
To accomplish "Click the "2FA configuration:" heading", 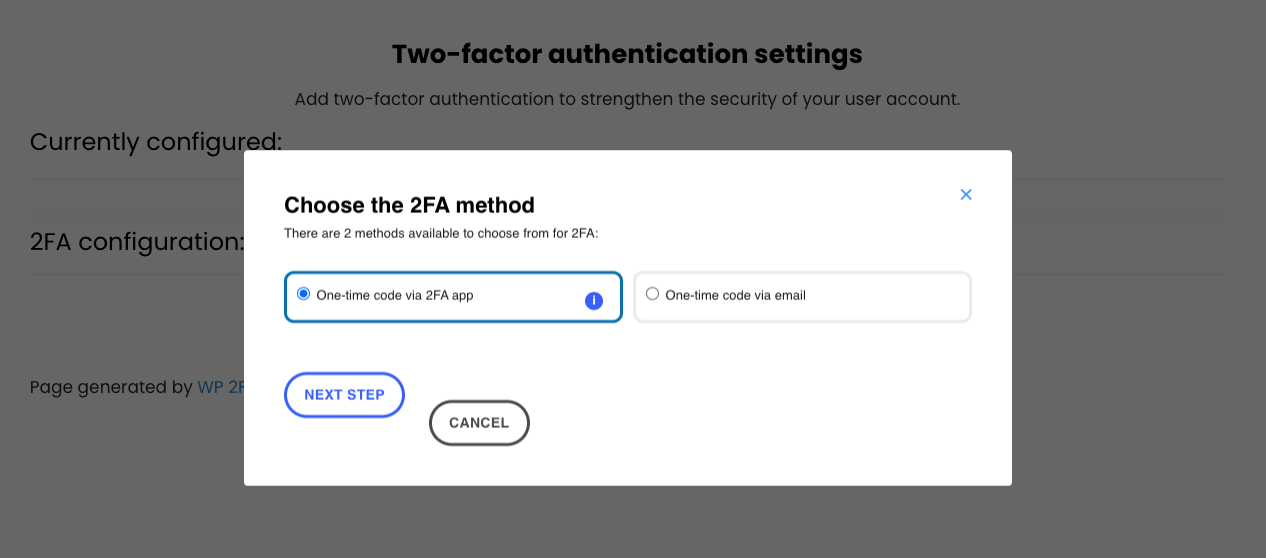I will click(x=137, y=242).
